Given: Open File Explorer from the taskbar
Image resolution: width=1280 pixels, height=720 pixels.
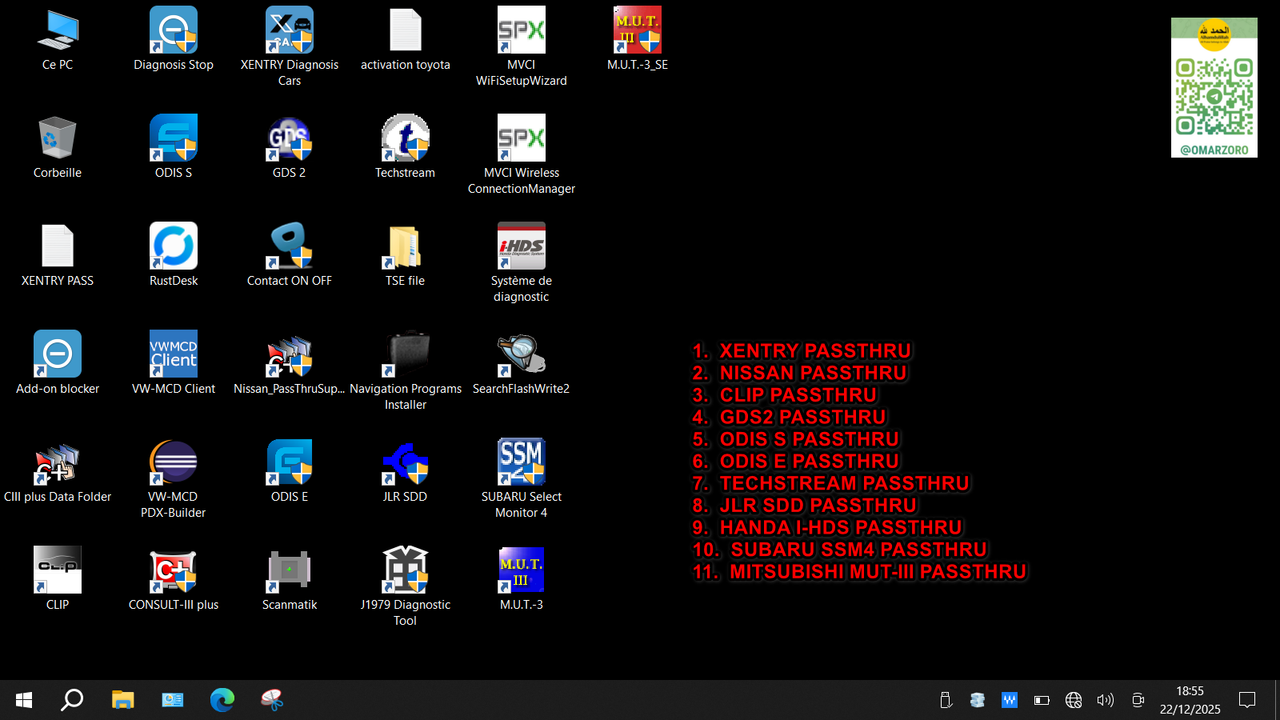Looking at the screenshot, I should 122,700.
